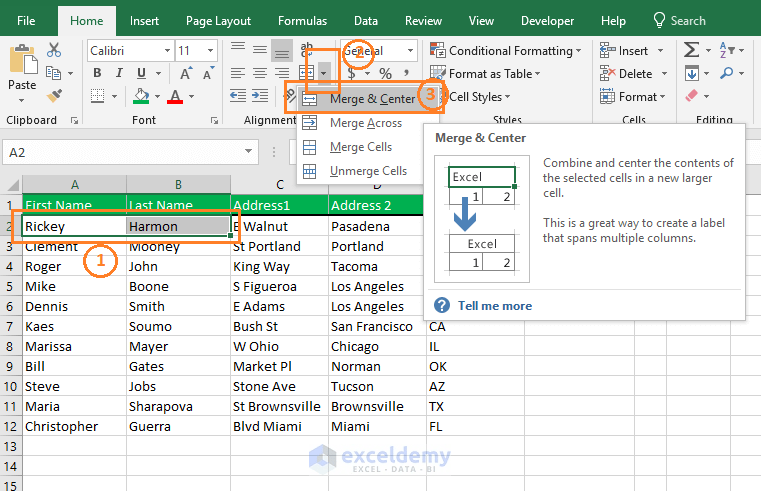
Task: Open the Underline style dropdown arrow
Action: click(158, 74)
